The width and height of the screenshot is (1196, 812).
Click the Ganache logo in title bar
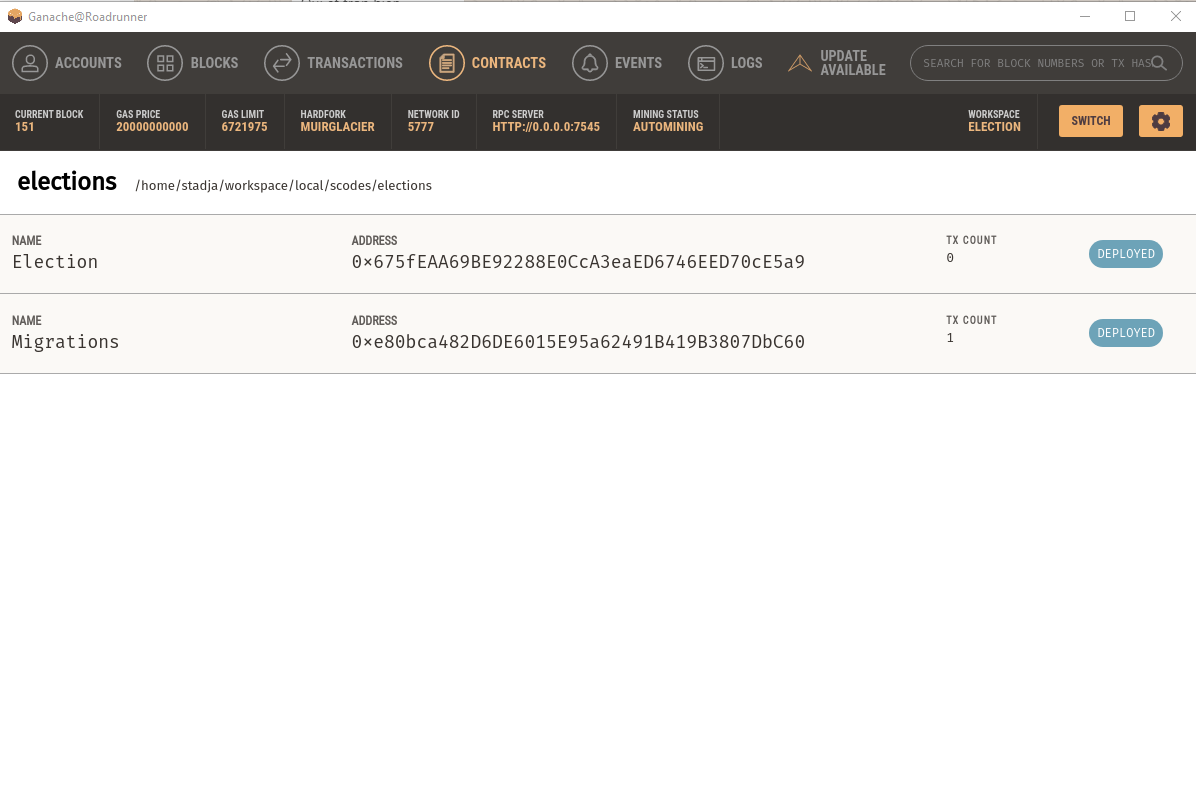[14, 16]
